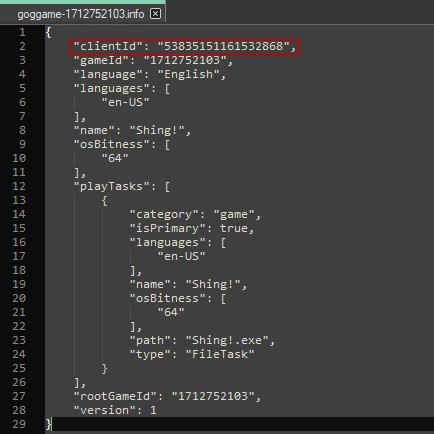The width and height of the screenshot is (434, 434).
Task: Click the "version" key on line 28
Action: pos(105,410)
